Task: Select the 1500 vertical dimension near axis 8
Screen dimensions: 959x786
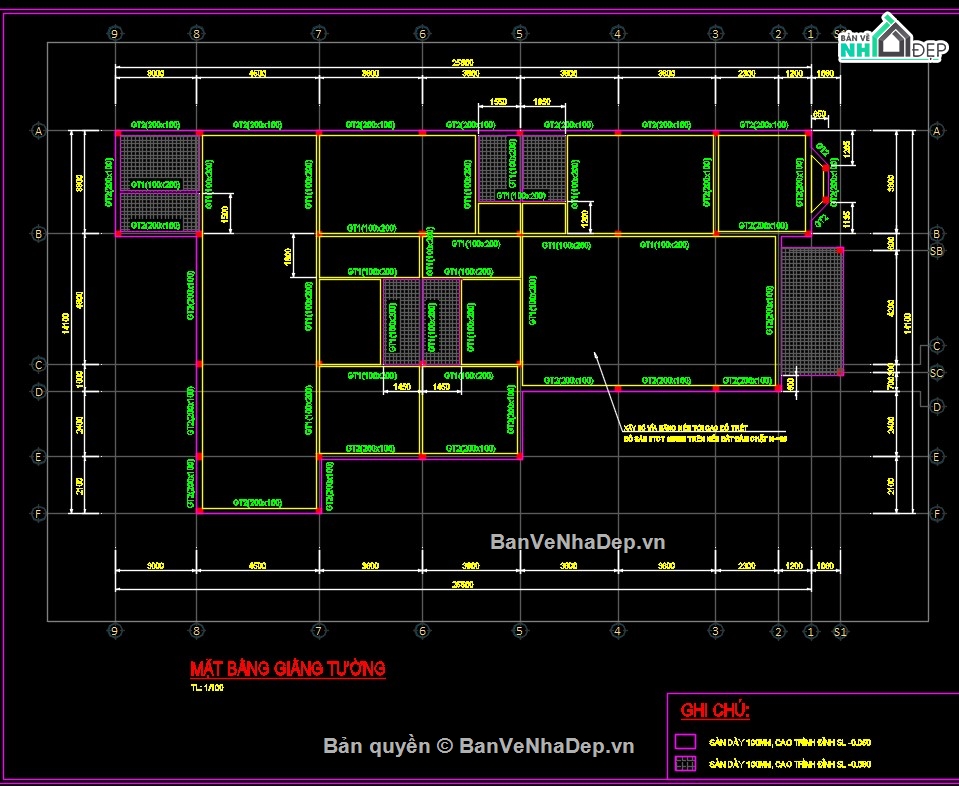Action: (x=224, y=213)
